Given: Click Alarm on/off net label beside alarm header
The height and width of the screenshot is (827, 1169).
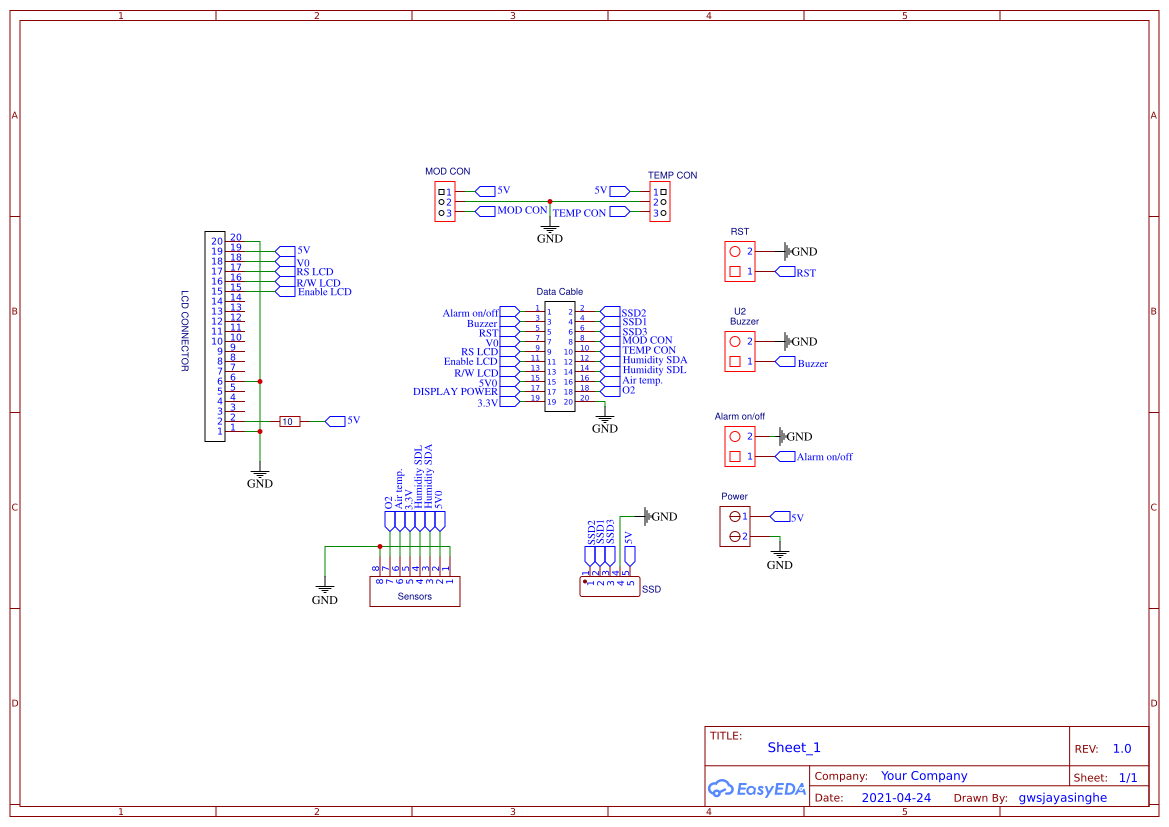Looking at the screenshot, I should coord(825,456).
